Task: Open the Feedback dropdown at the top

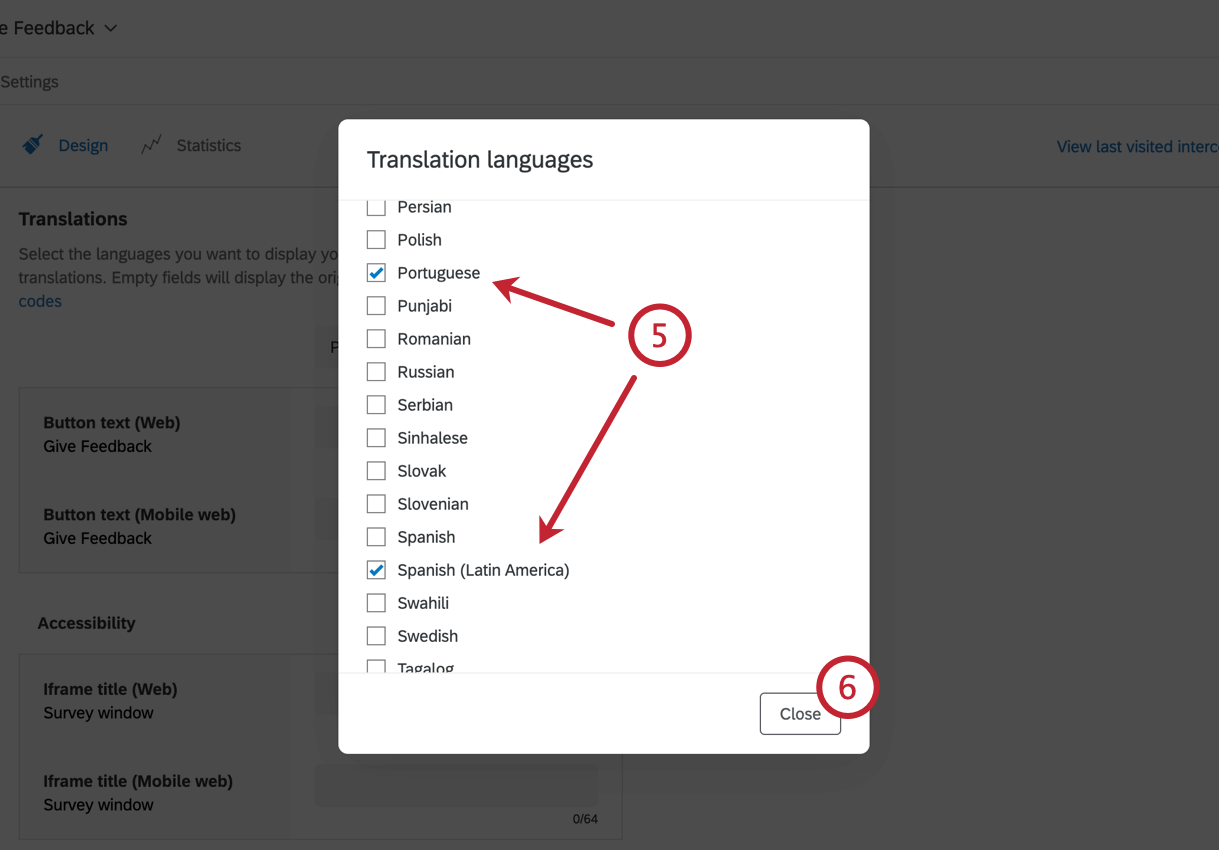Action: pos(110,28)
